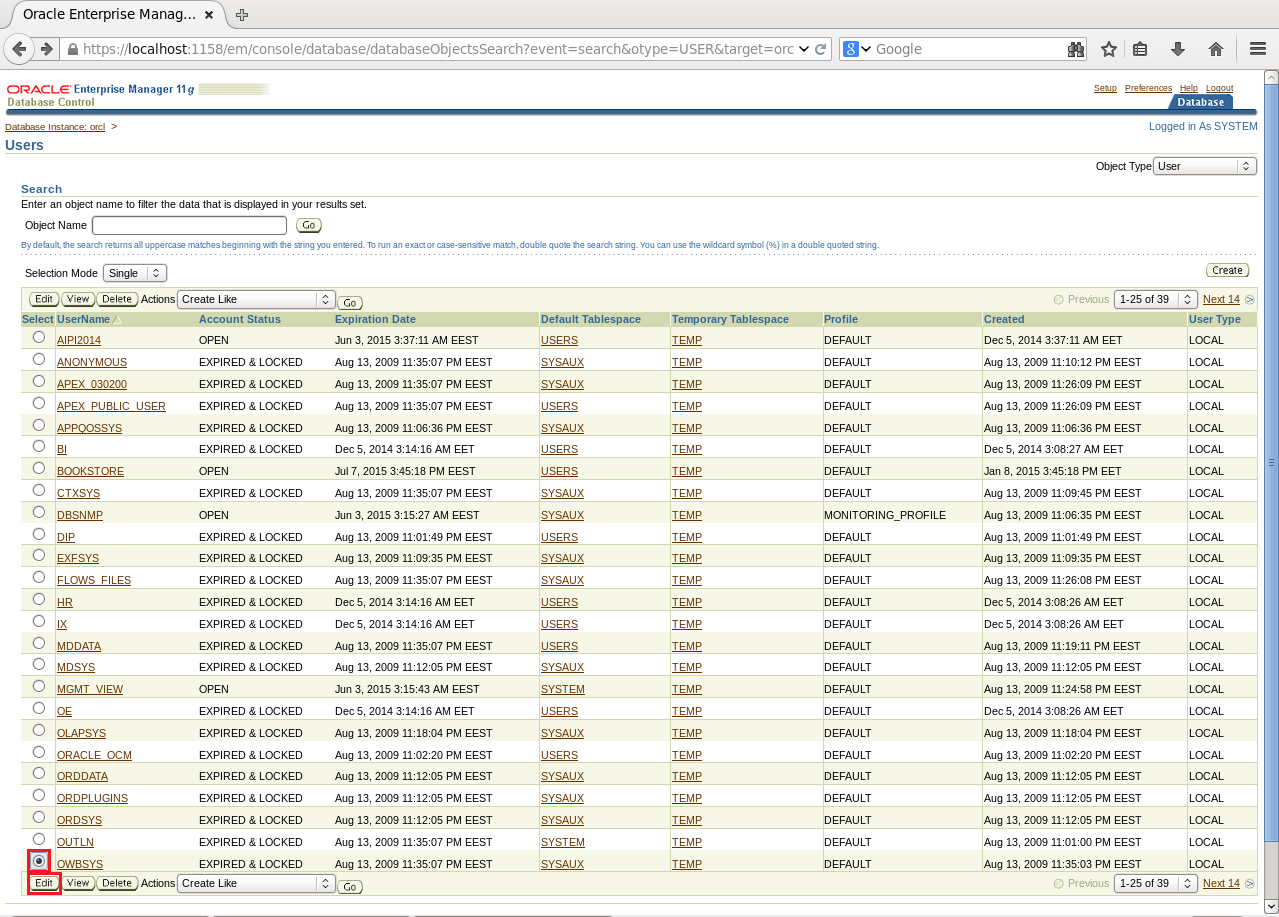1279x917 pixels.
Task: Open the Selection Mode dropdown
Action: [x=135, y=273]
